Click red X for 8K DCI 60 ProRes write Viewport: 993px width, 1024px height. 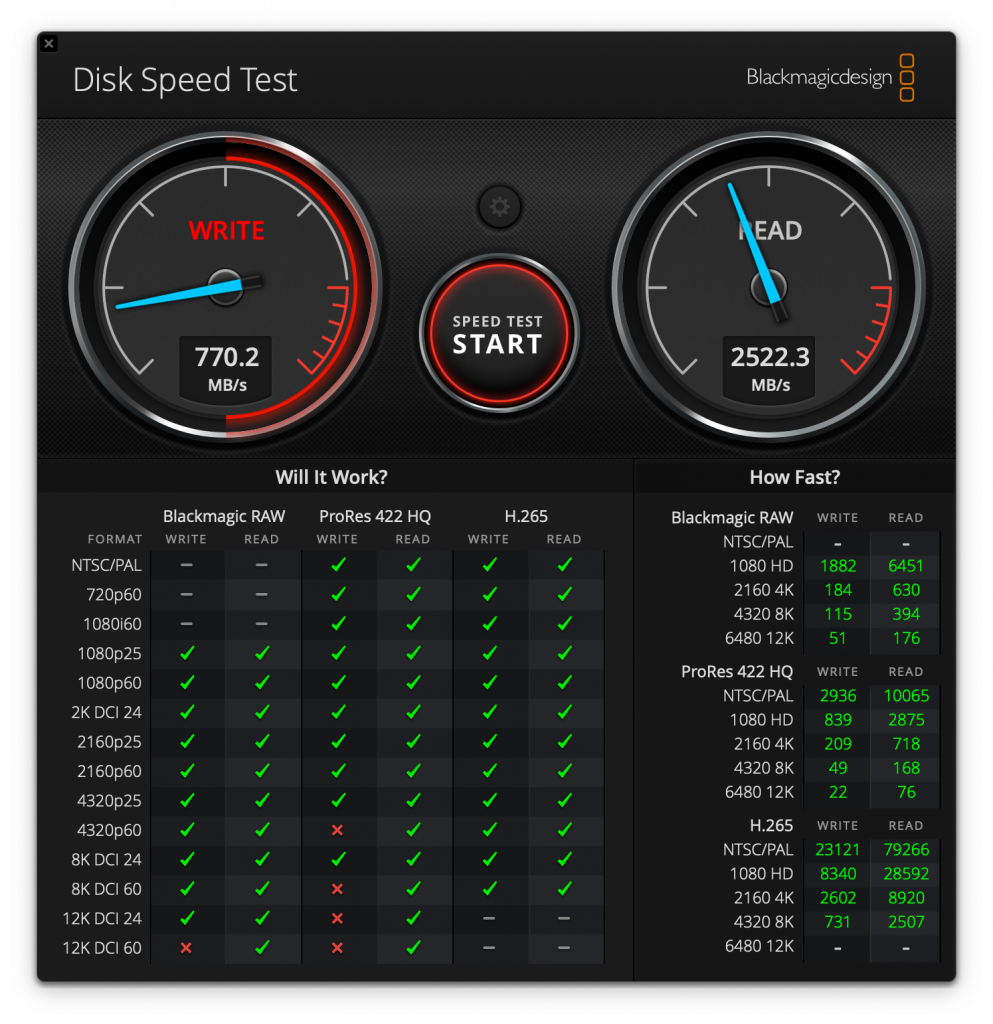pyautogui.click(x=337, y=889)
